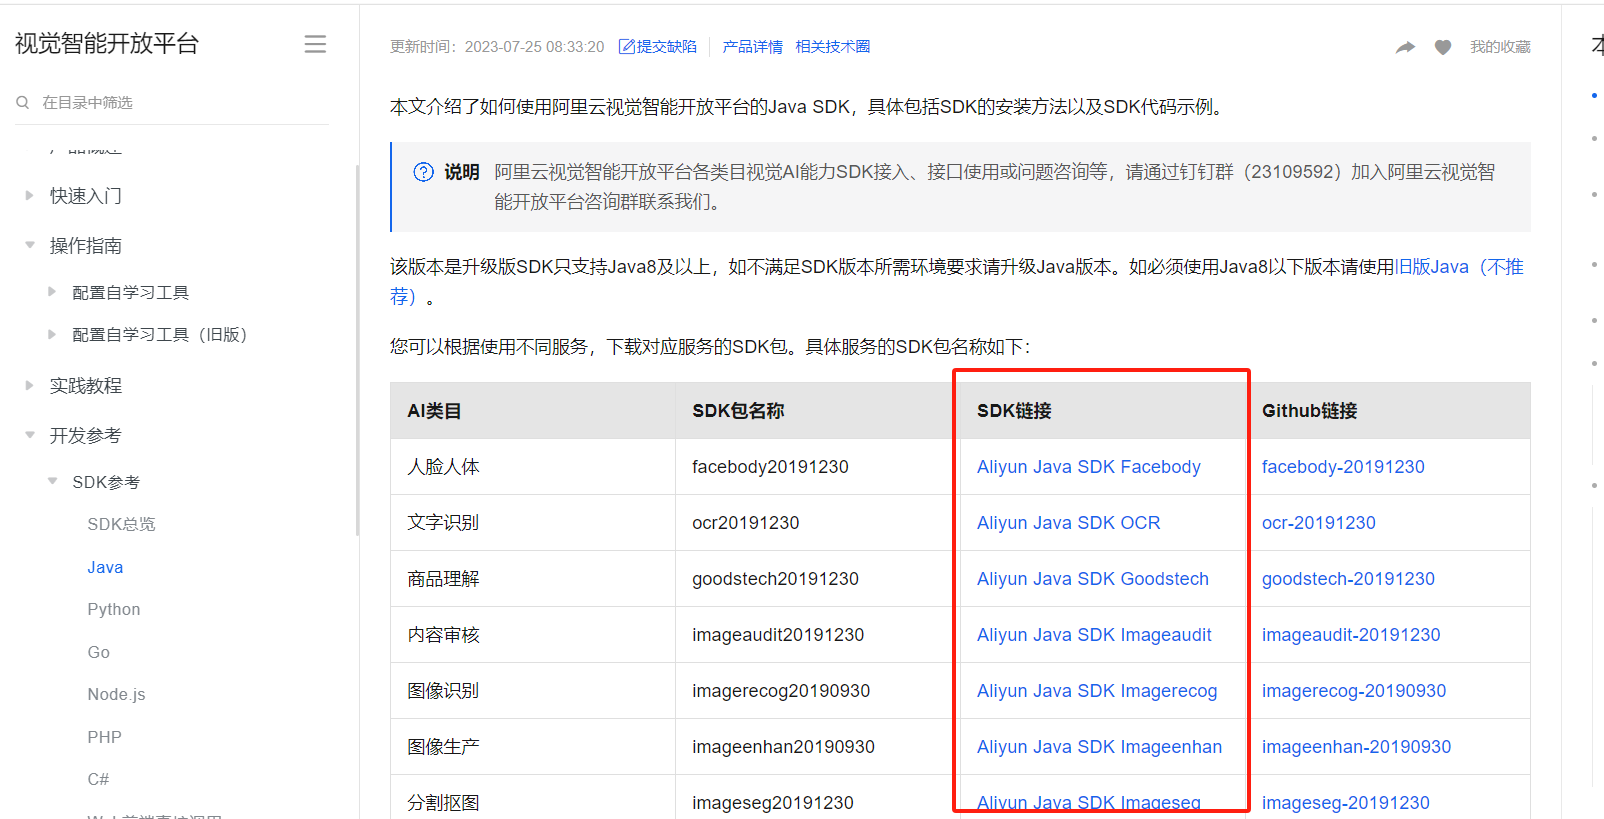Expand 配置自学习工具（旧版）tree node

point(52,334)
